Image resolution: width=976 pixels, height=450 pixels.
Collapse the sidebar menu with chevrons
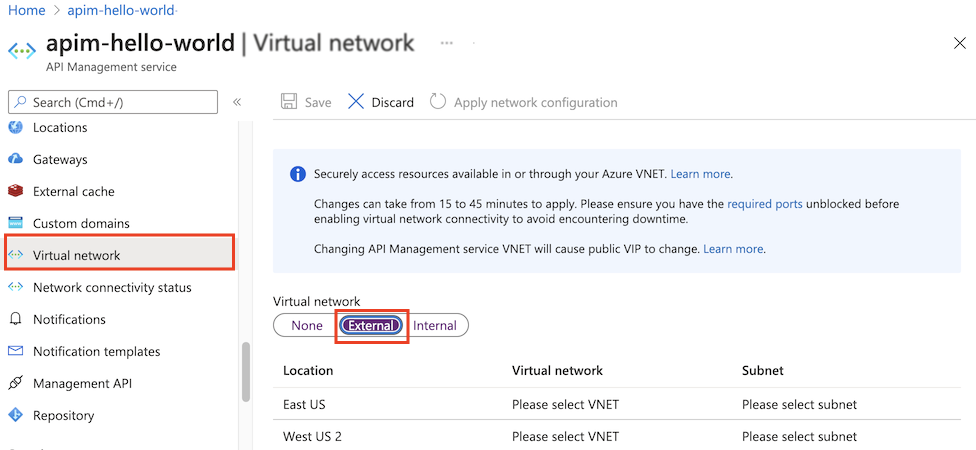237,102
